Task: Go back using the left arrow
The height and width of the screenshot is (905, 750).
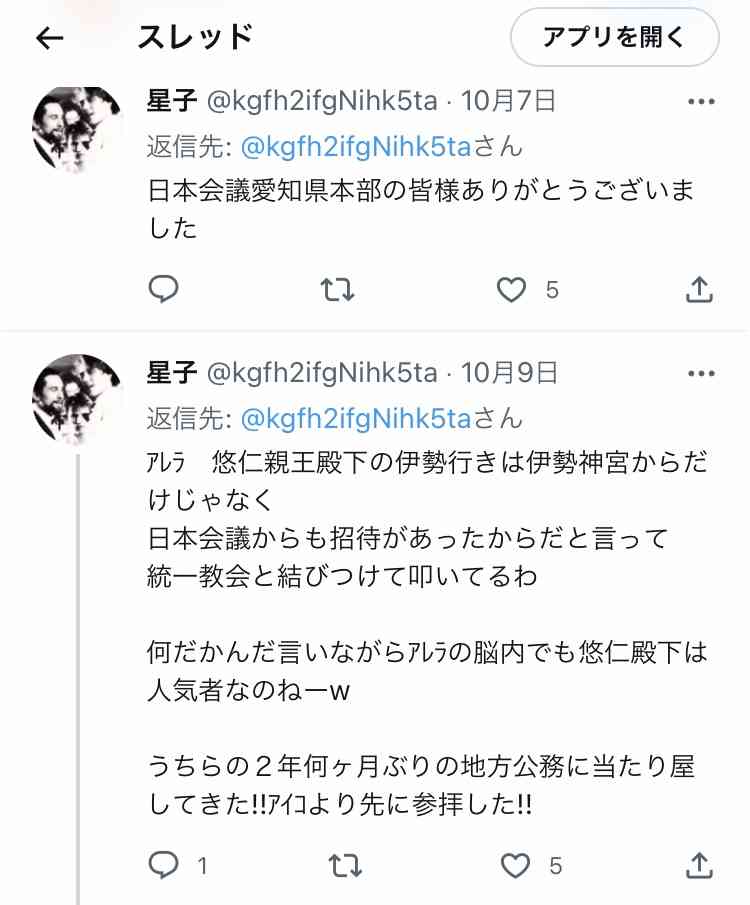Action: tap(50, 38)
